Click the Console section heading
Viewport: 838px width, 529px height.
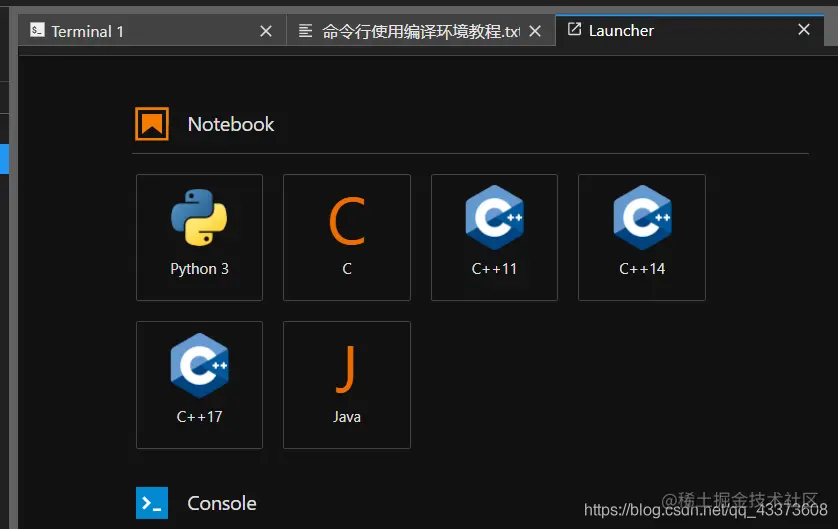222,503
